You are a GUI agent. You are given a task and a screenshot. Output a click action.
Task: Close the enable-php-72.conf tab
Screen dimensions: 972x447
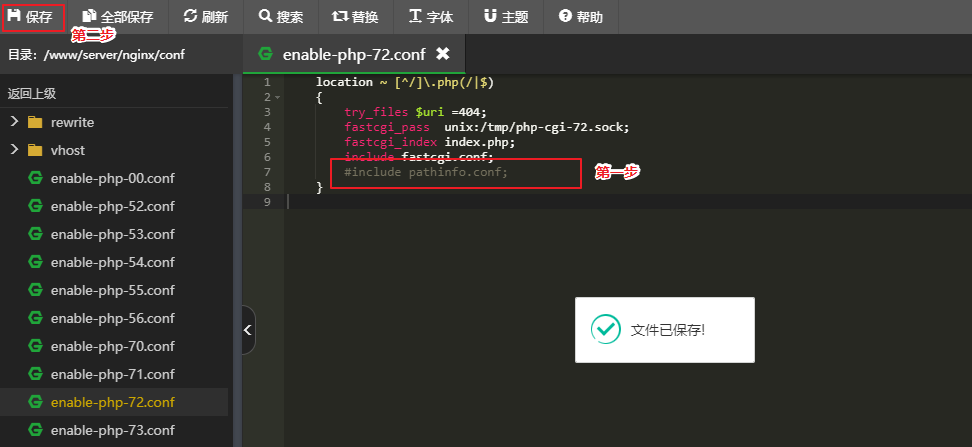tap(442, 55)
